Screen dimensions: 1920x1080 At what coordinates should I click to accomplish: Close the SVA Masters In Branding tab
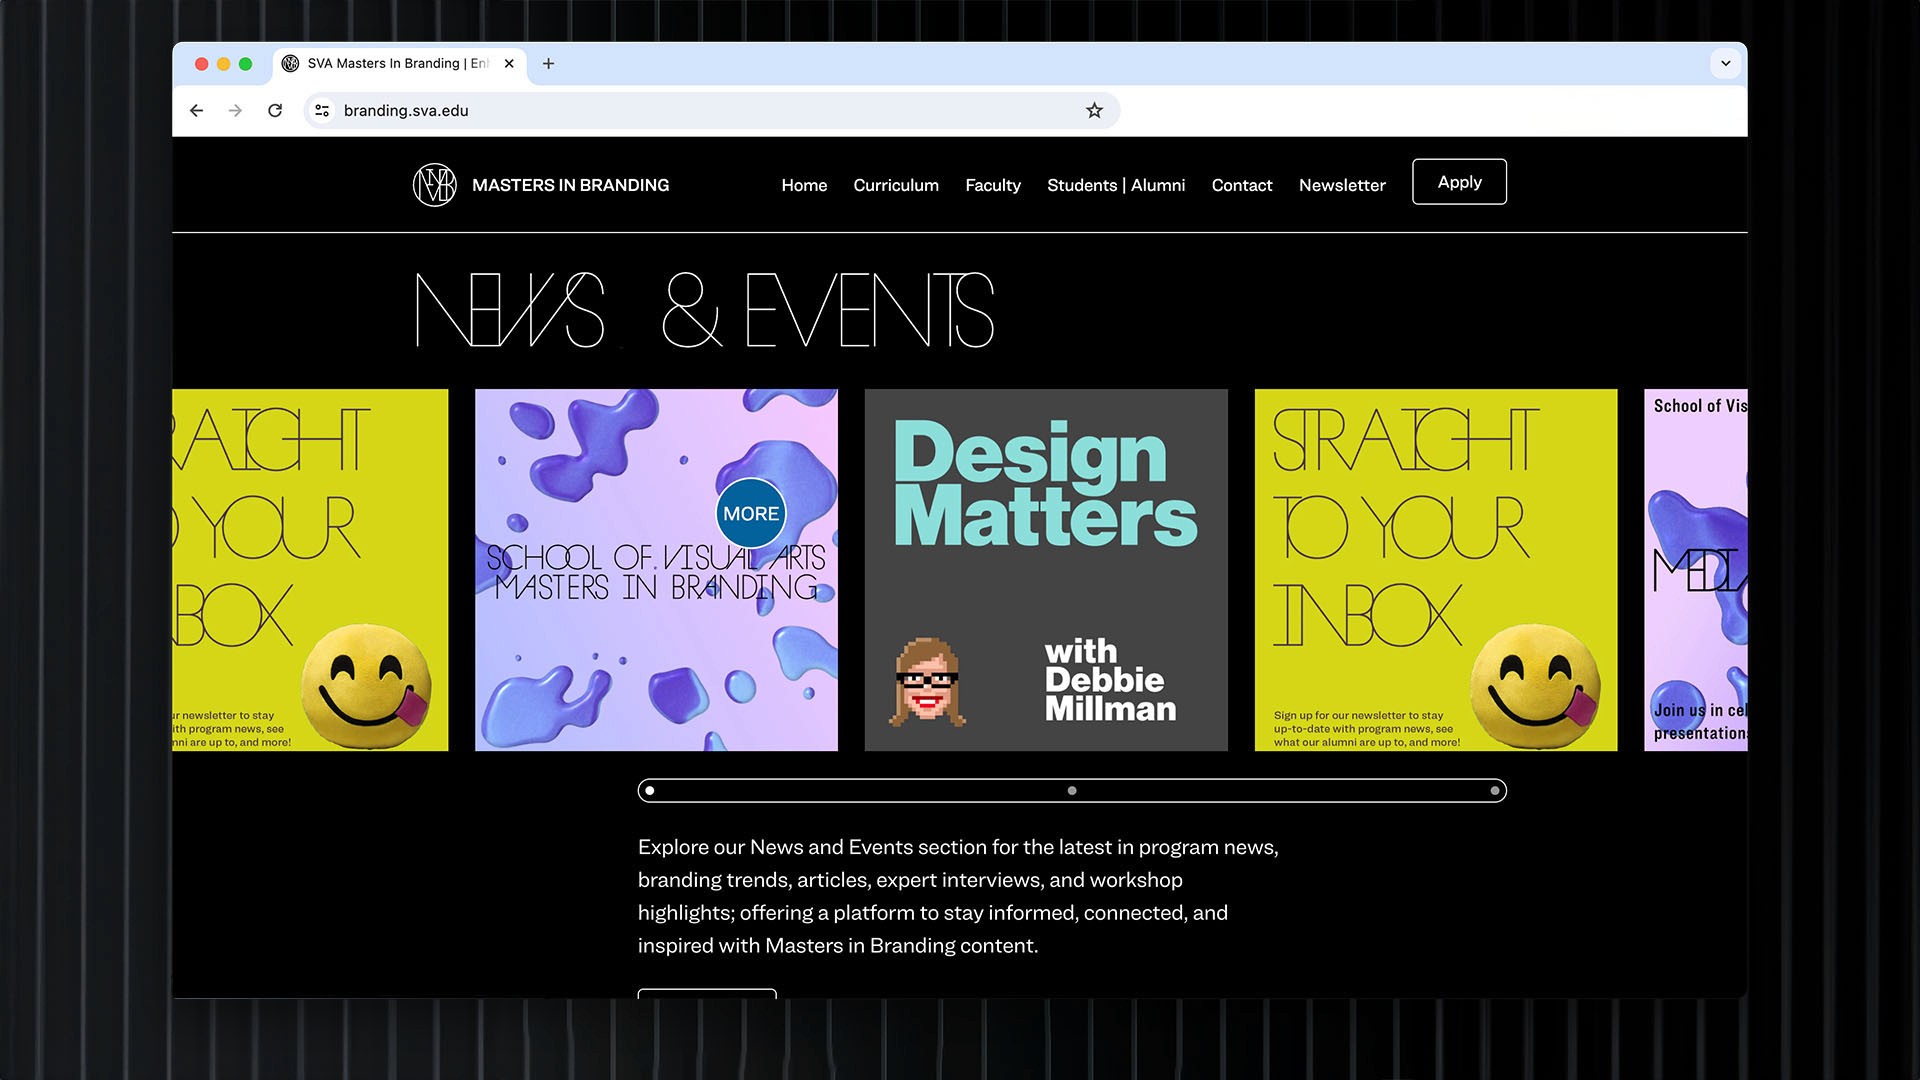(x=509, y=63)
